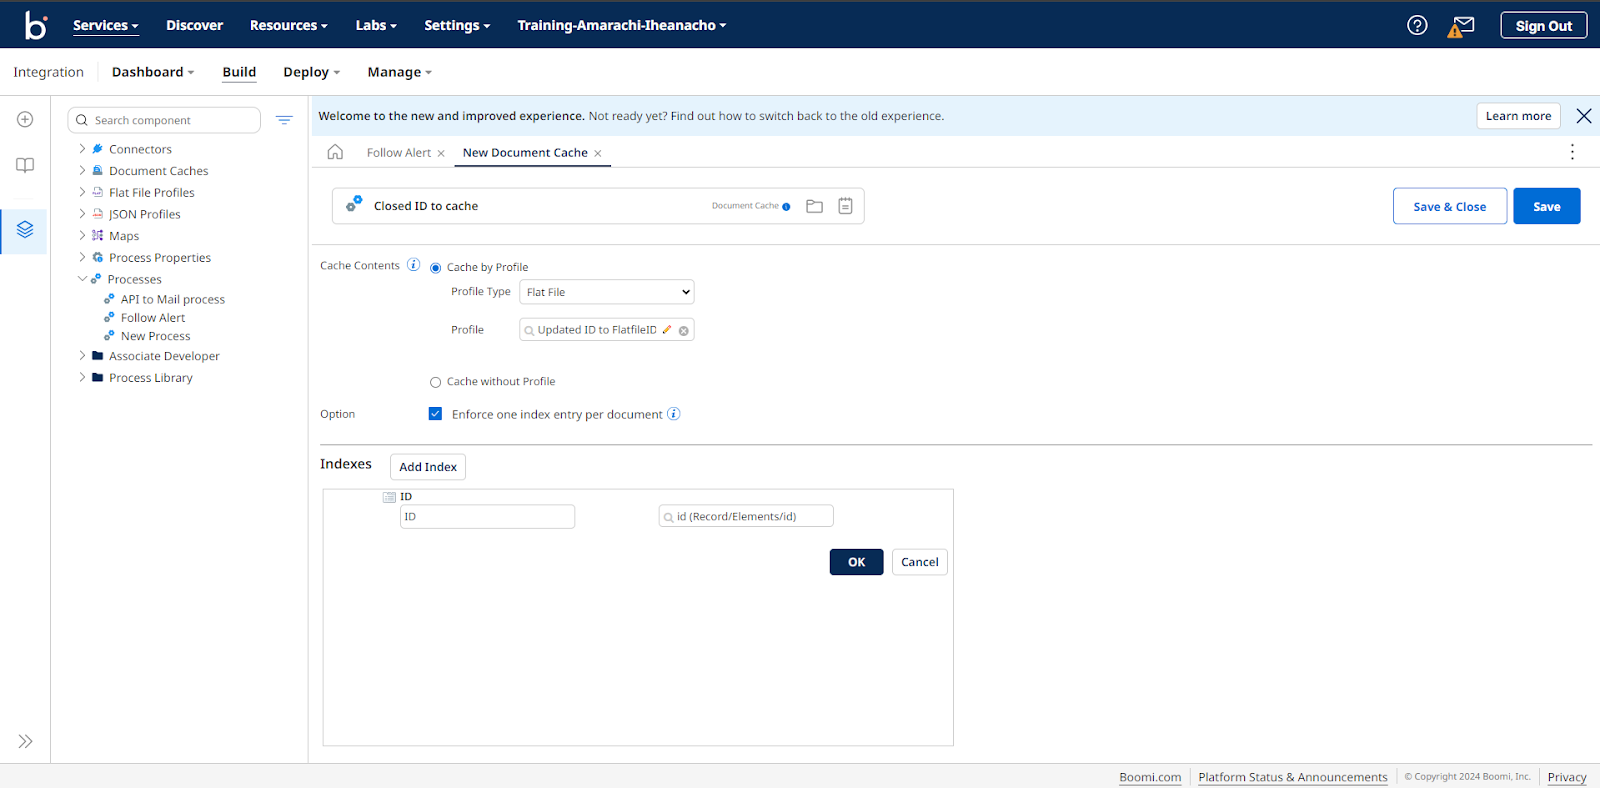Viewport: 1600px width, 788px height.
Task: Open the three-dot more options menu
Action: point(1572,152)
